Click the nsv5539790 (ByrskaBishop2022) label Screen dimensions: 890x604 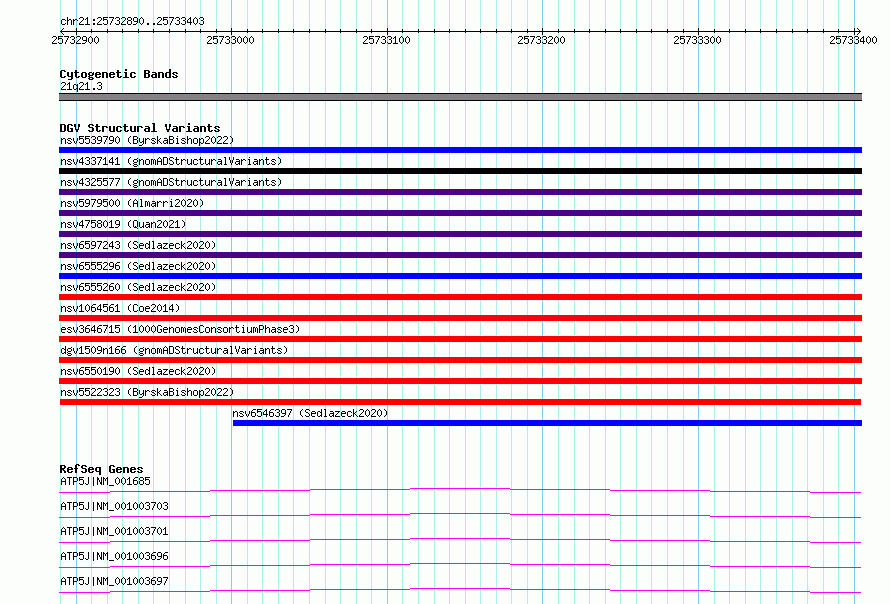click(x=147, y=140)
